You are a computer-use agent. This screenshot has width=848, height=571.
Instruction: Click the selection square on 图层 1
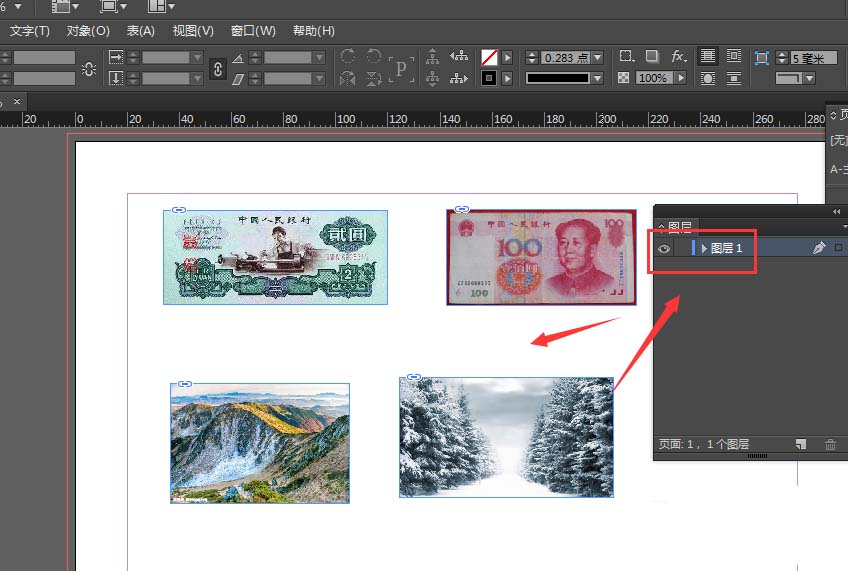(x=838, y=248)
